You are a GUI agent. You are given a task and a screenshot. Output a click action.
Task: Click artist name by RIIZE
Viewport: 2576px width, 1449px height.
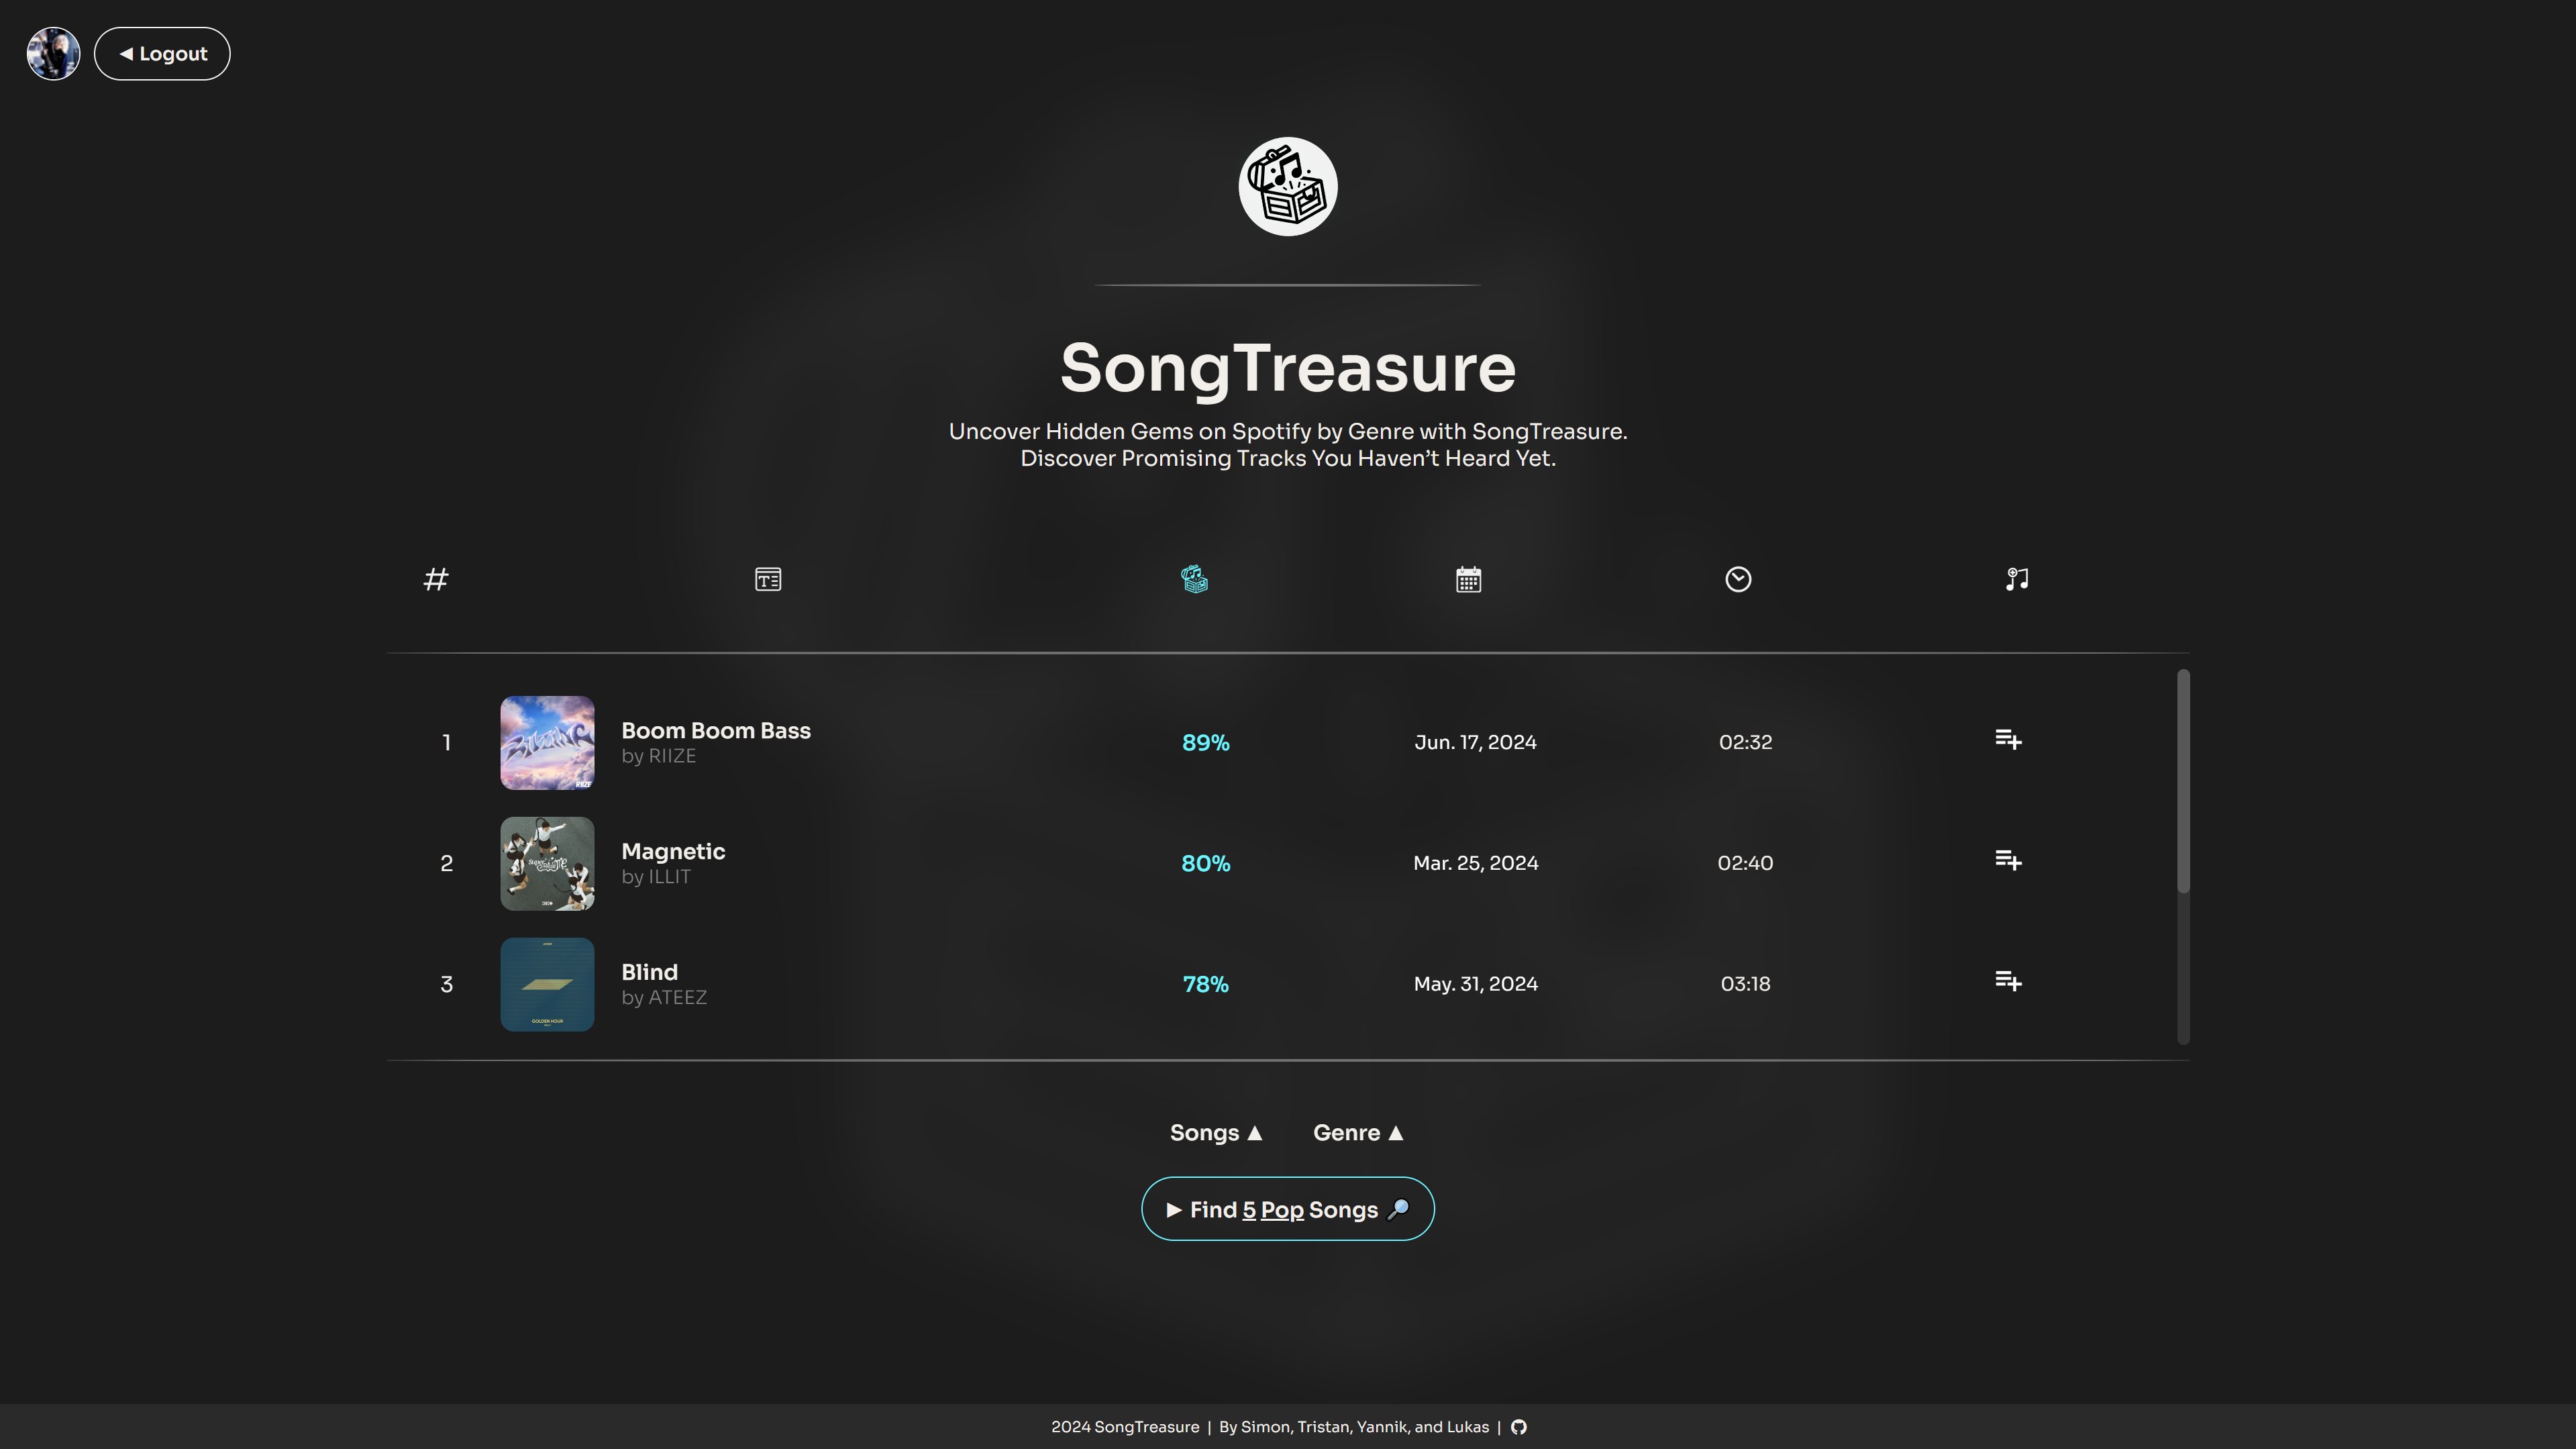pos(658,757)
